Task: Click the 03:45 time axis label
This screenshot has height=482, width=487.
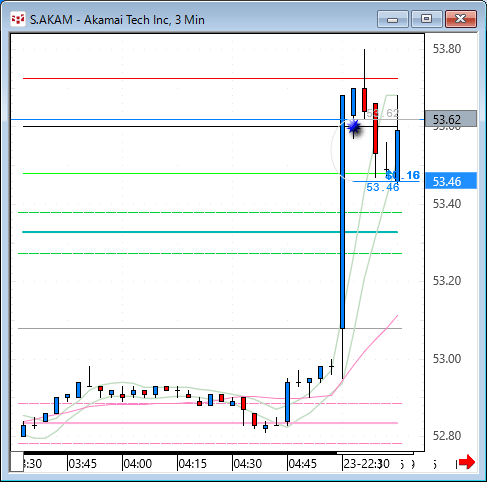Action: [x=82, y=464]
